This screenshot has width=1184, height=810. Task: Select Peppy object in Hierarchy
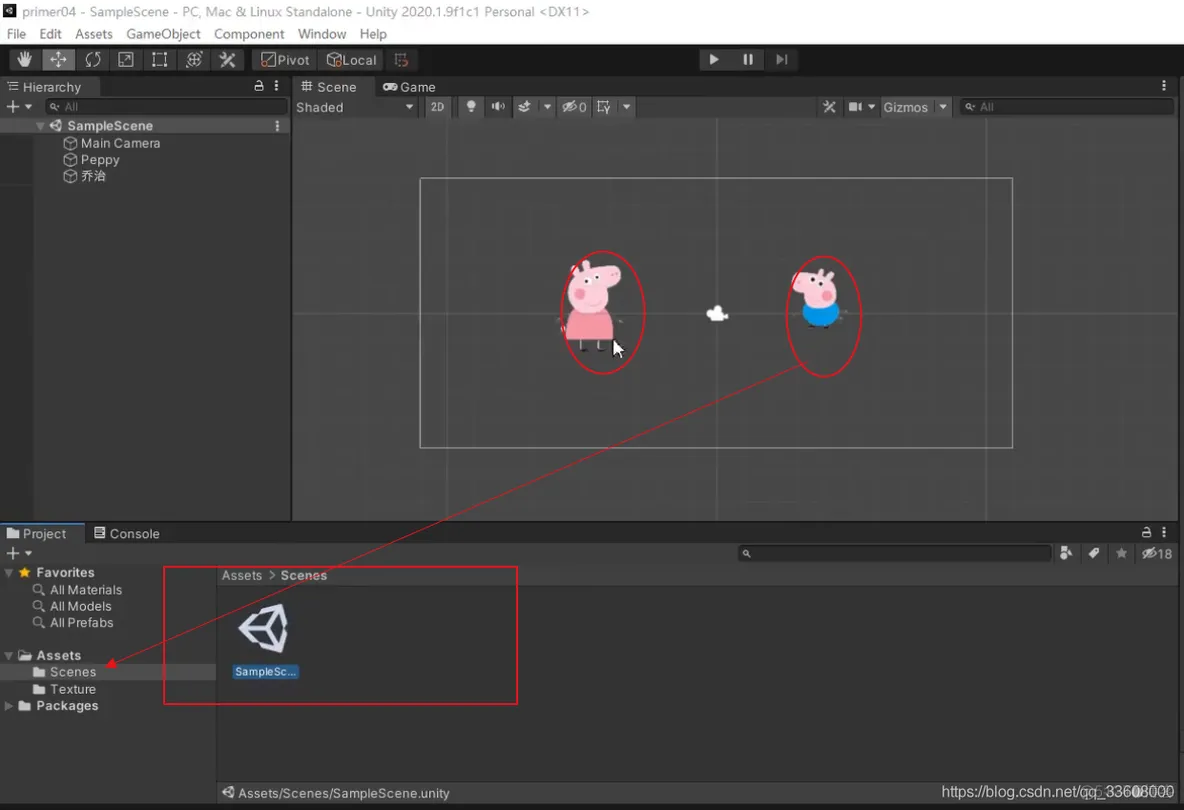coord(100,159)
